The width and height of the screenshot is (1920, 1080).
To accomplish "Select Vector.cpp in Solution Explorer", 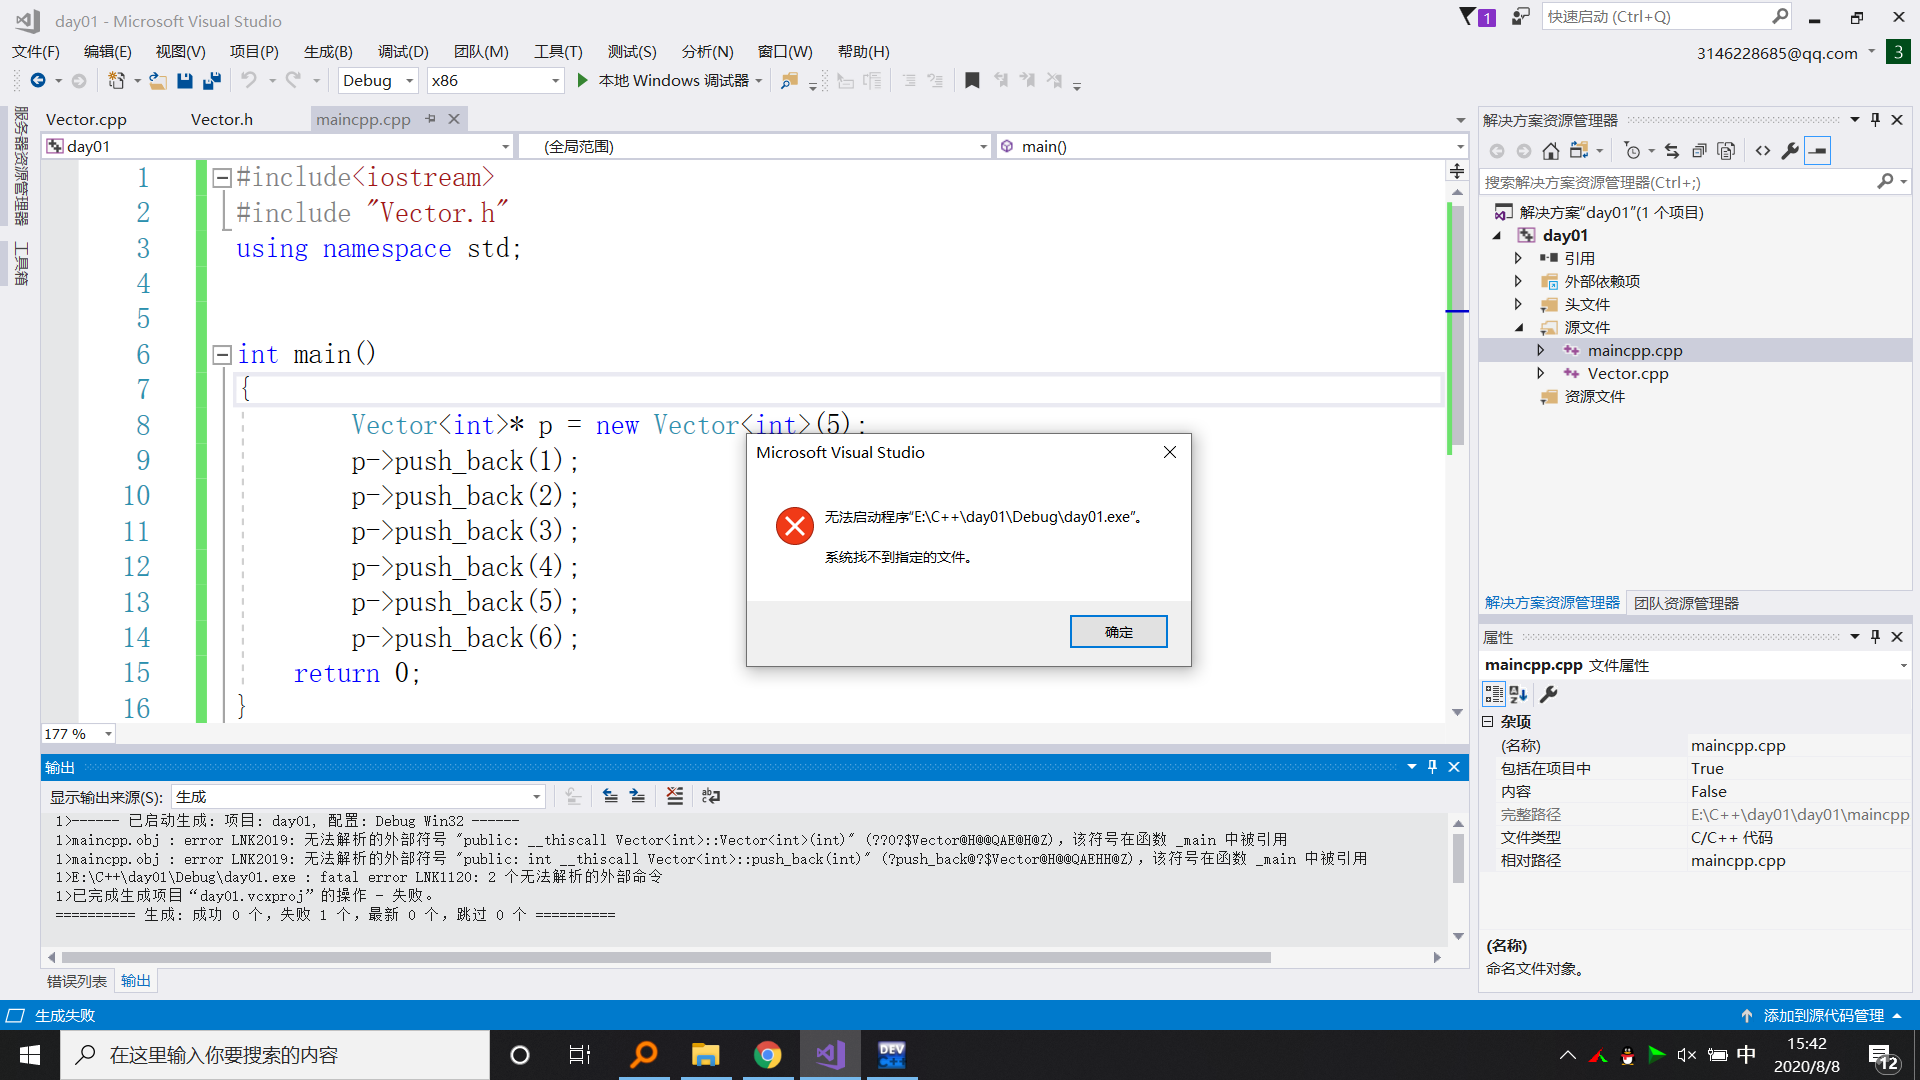I will [x=1627, y=374].
